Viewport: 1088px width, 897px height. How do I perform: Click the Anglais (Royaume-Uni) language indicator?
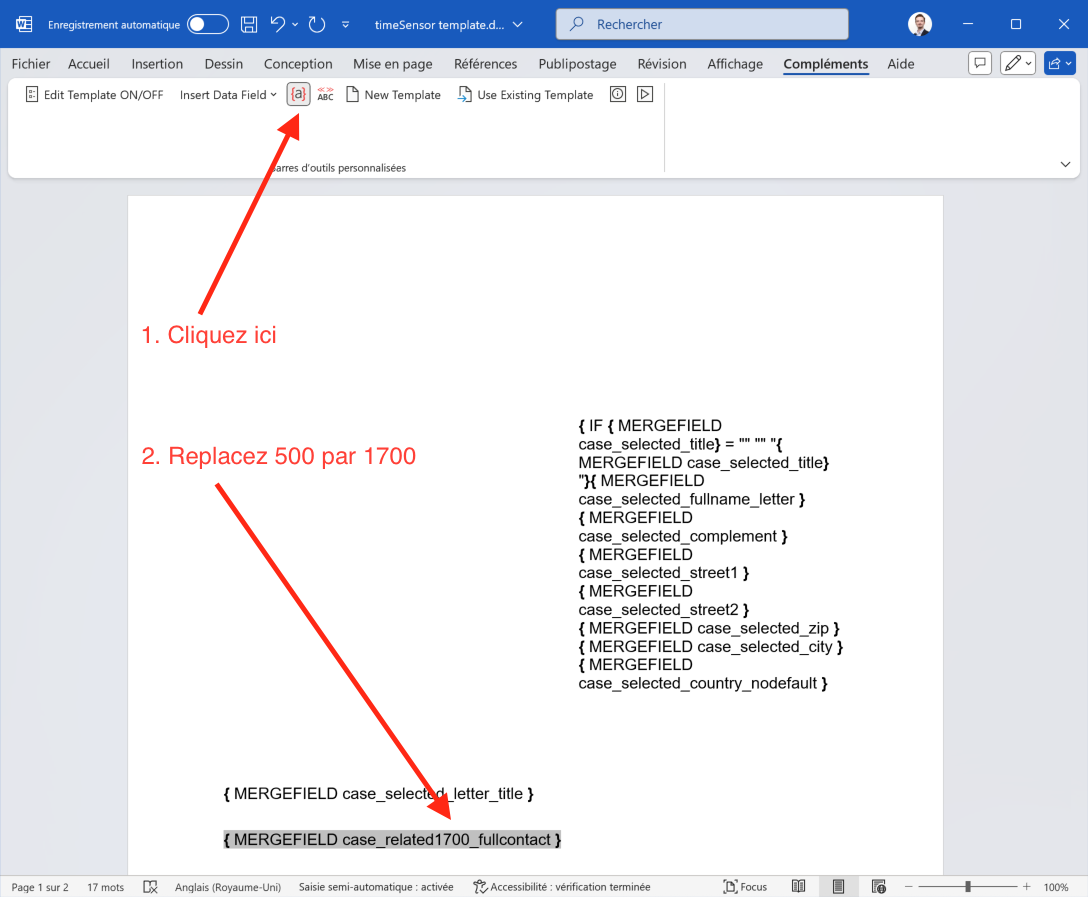pyautogui.click(x=228, y=887)
